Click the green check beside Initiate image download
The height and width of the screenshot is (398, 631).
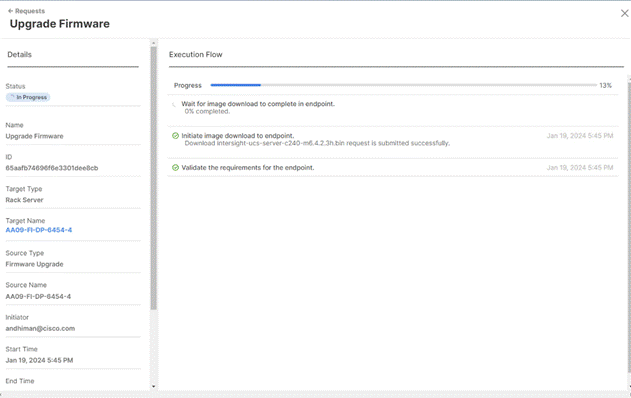click(175, 136)
